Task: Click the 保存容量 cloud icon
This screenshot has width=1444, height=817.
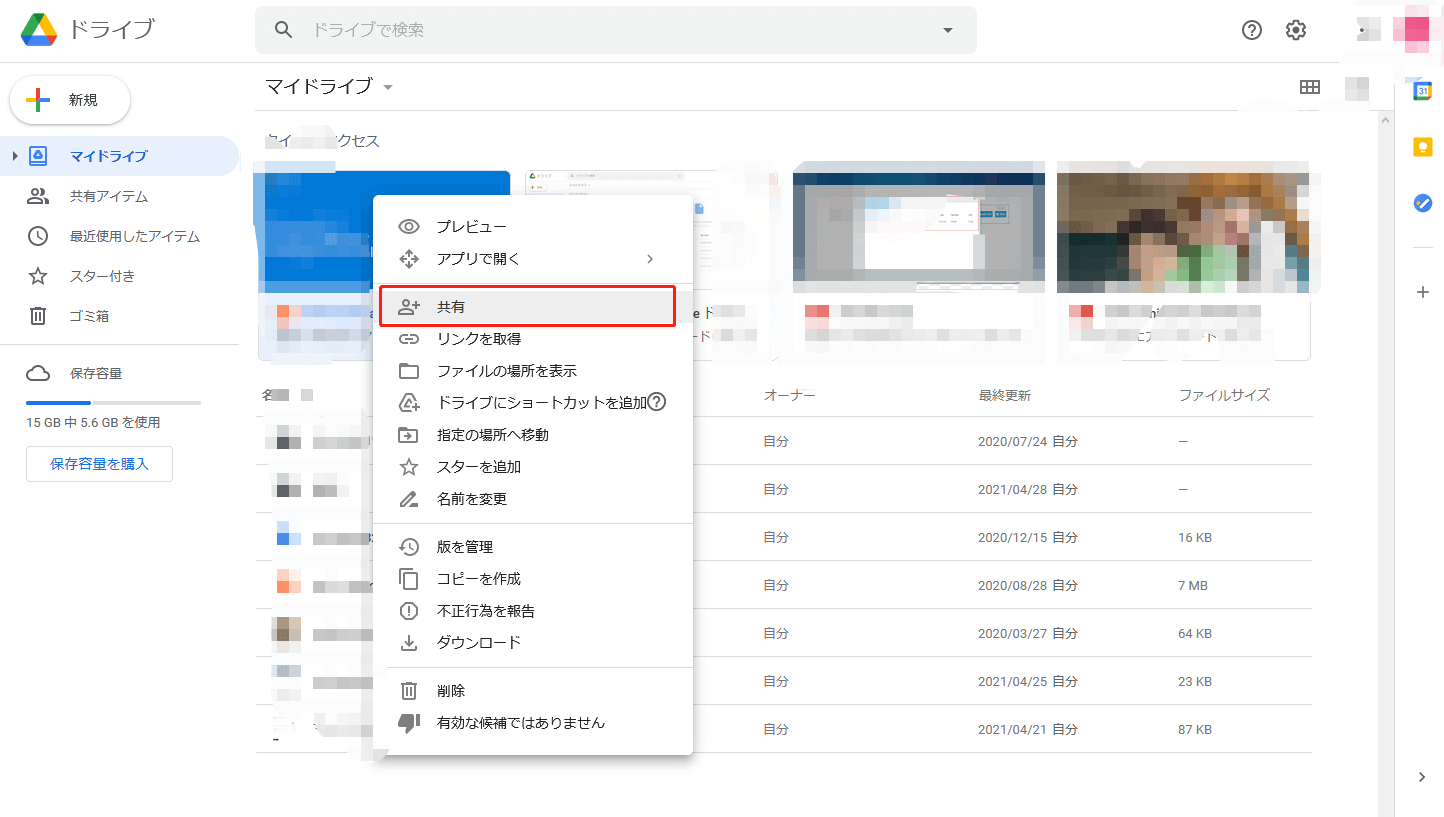Action: tap(38, 372)
